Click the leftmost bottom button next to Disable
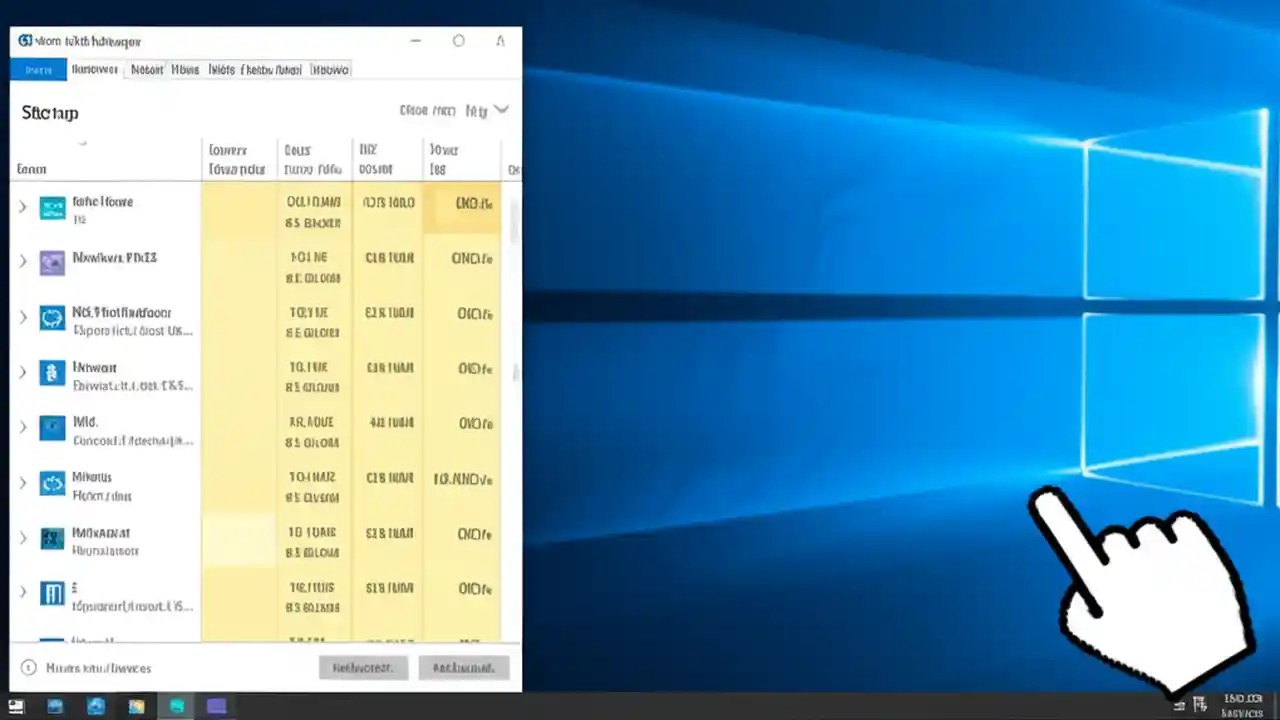The image size is (1280, 720). coord(363,667)
